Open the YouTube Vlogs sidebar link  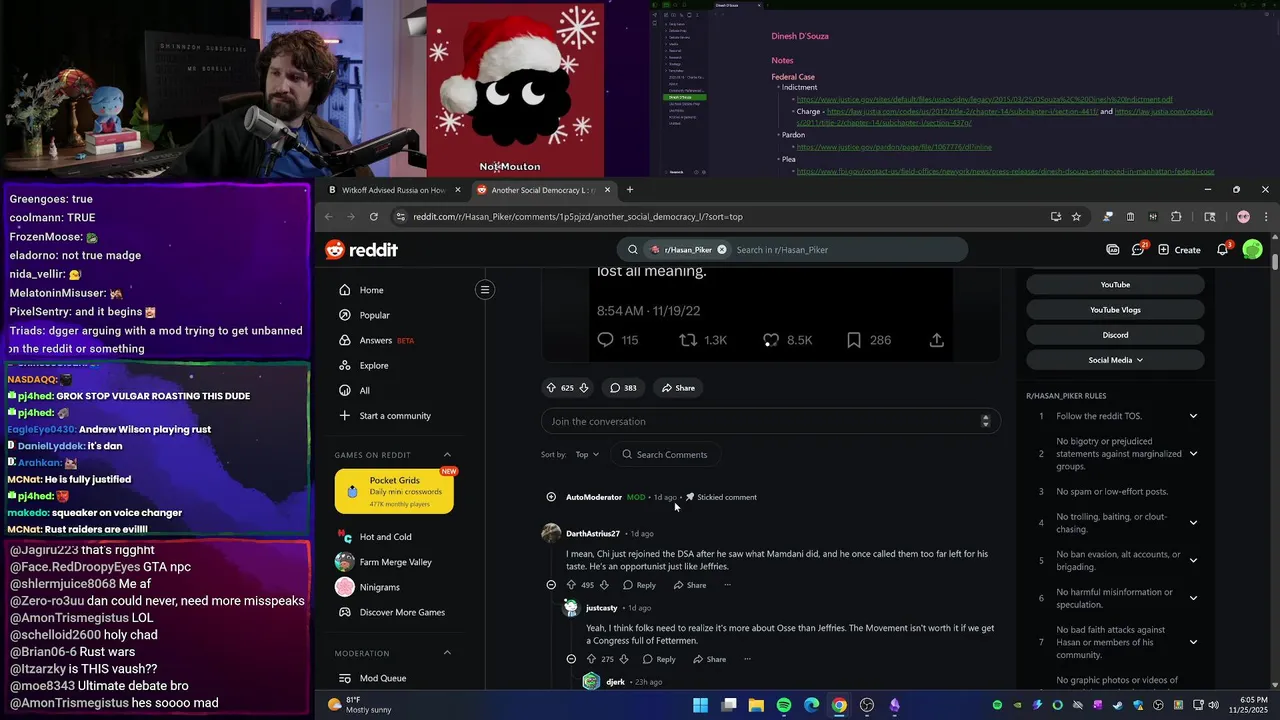coord(1115,310)
